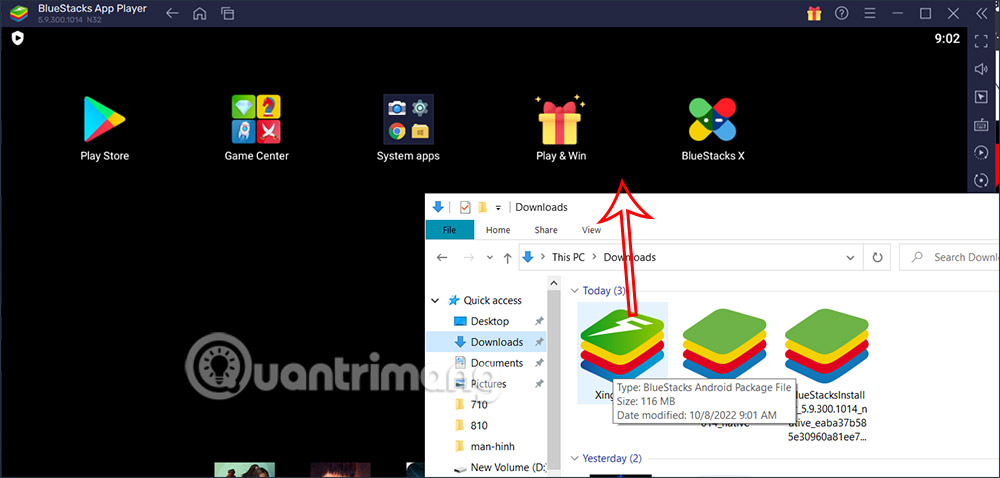Click This PC in the address breadcrumb
Screen dimensions: 1000x478
pos(568,257)
